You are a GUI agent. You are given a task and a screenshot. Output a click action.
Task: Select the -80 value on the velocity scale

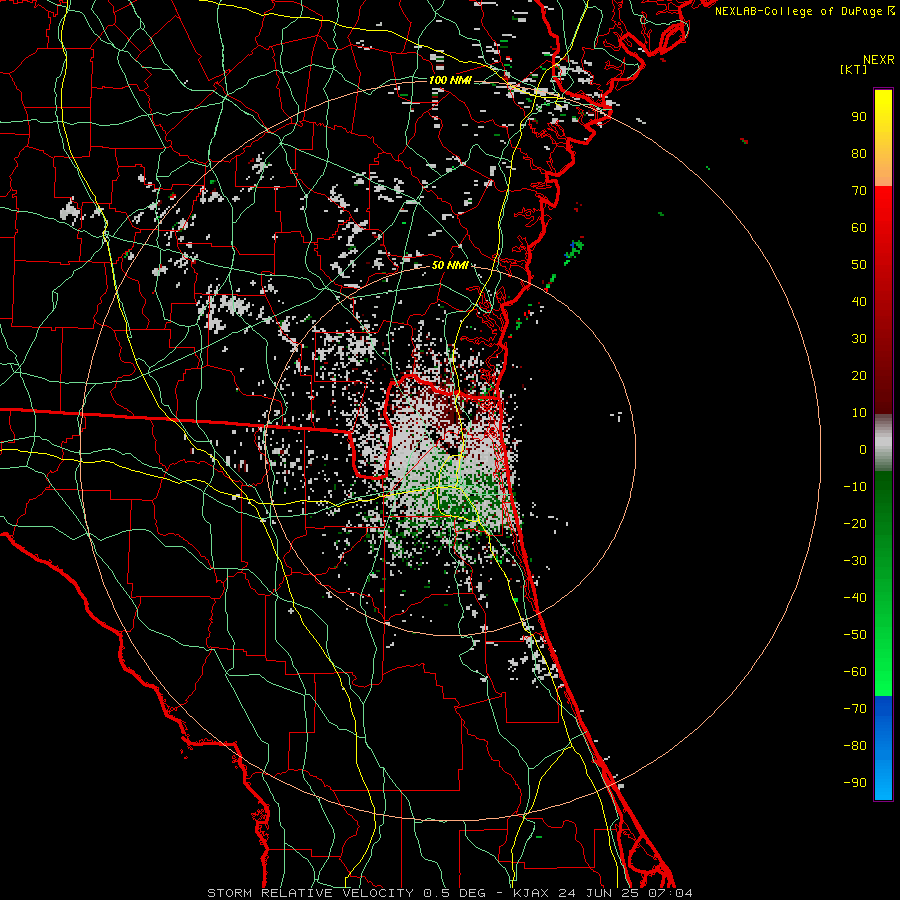coord(855,746)
